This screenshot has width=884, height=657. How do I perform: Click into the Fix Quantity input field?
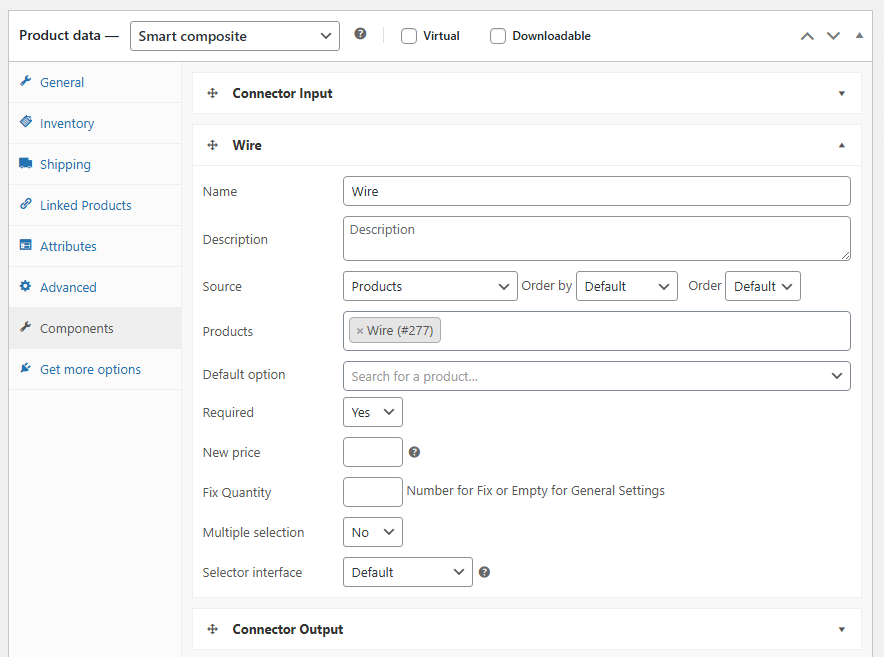pyautogui.click(x=372, y=492)
